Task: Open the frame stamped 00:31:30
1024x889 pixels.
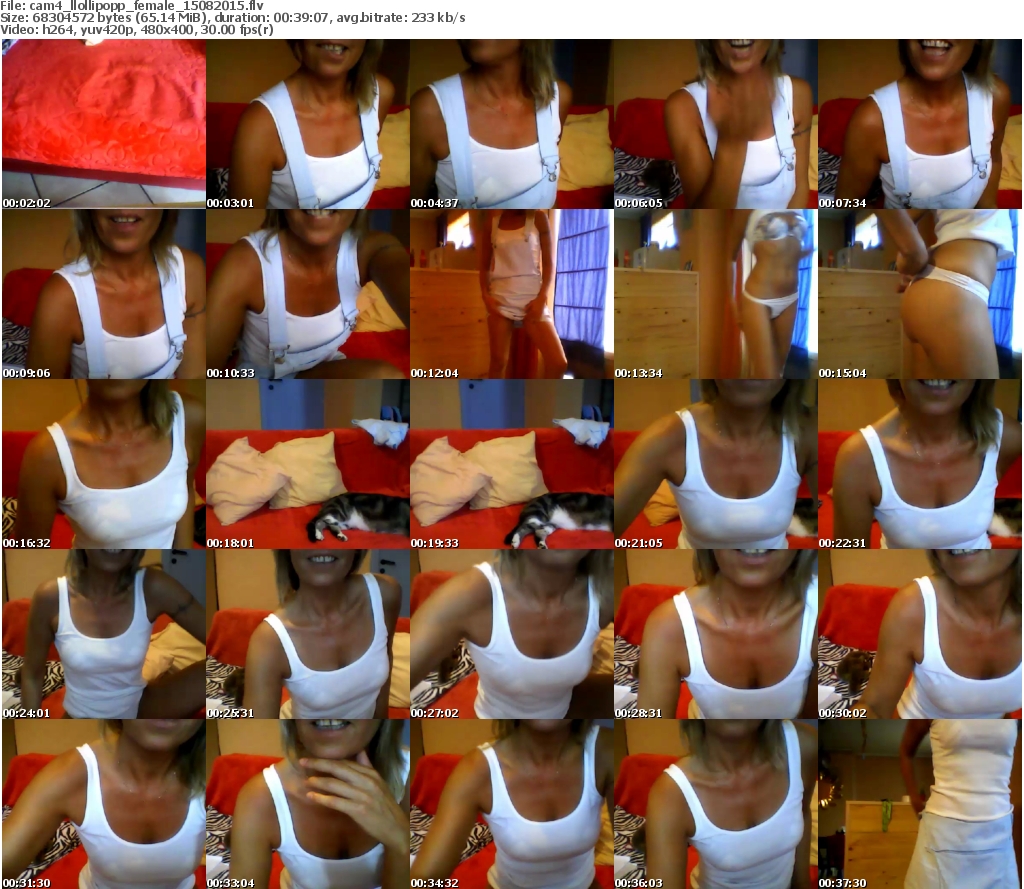Action: point(104,804)
